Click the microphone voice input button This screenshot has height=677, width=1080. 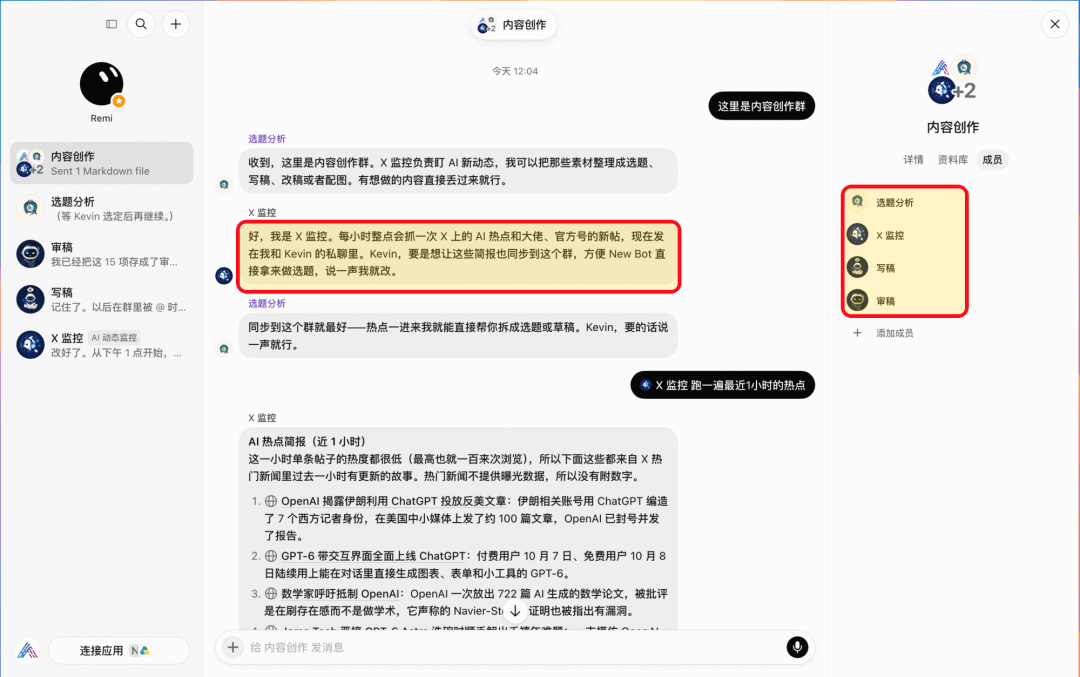(x=797, y=647)
